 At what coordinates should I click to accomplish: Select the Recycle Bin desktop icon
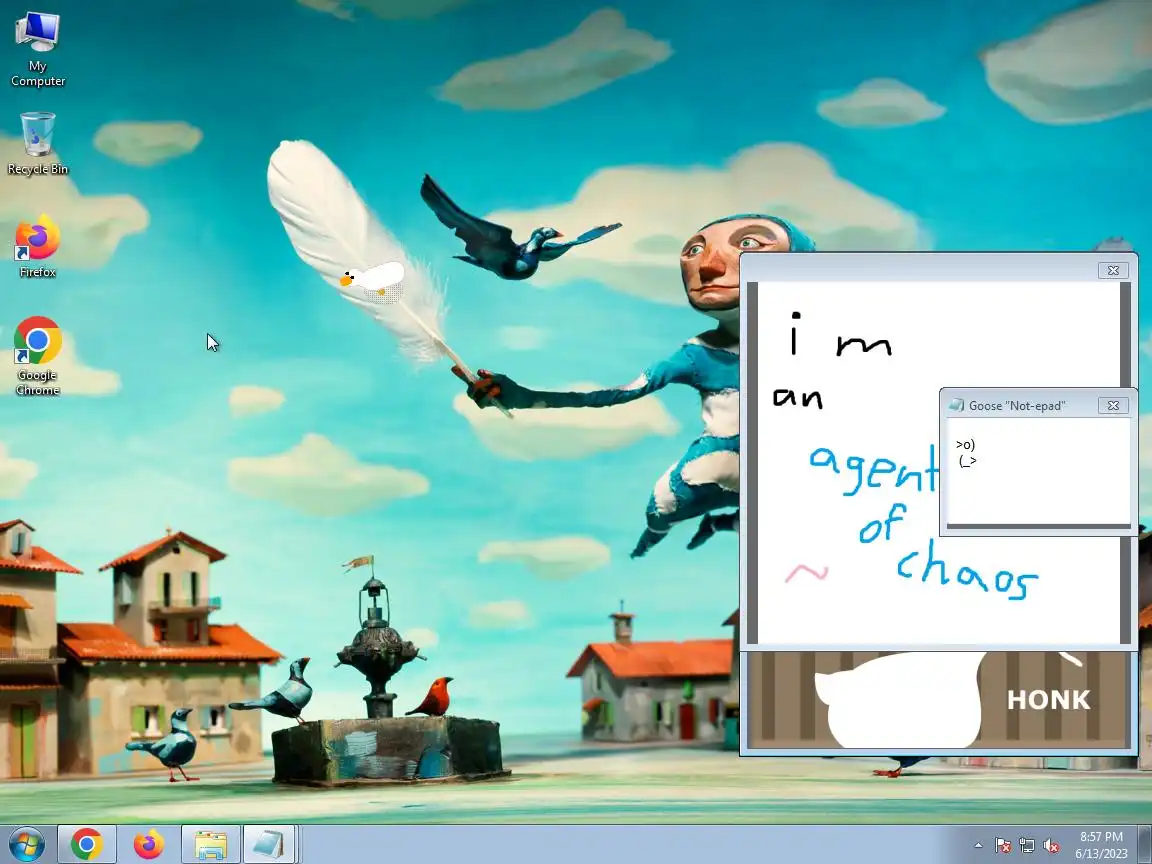tap(37, 143)
